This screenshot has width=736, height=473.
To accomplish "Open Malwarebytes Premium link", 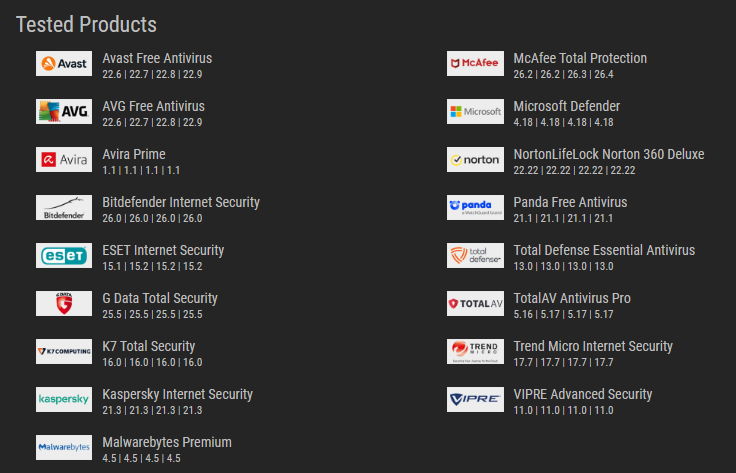I will 167,442.
